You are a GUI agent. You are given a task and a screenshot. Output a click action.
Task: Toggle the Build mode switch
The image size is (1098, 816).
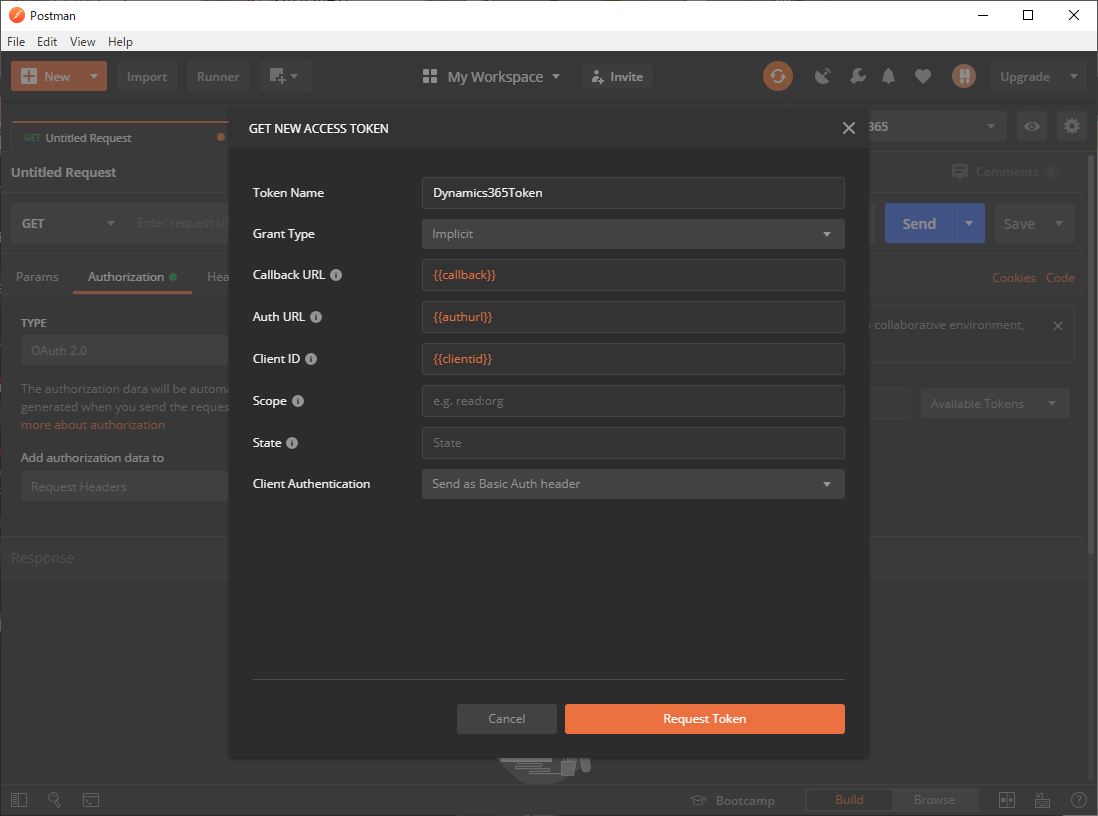pos(849,800)
